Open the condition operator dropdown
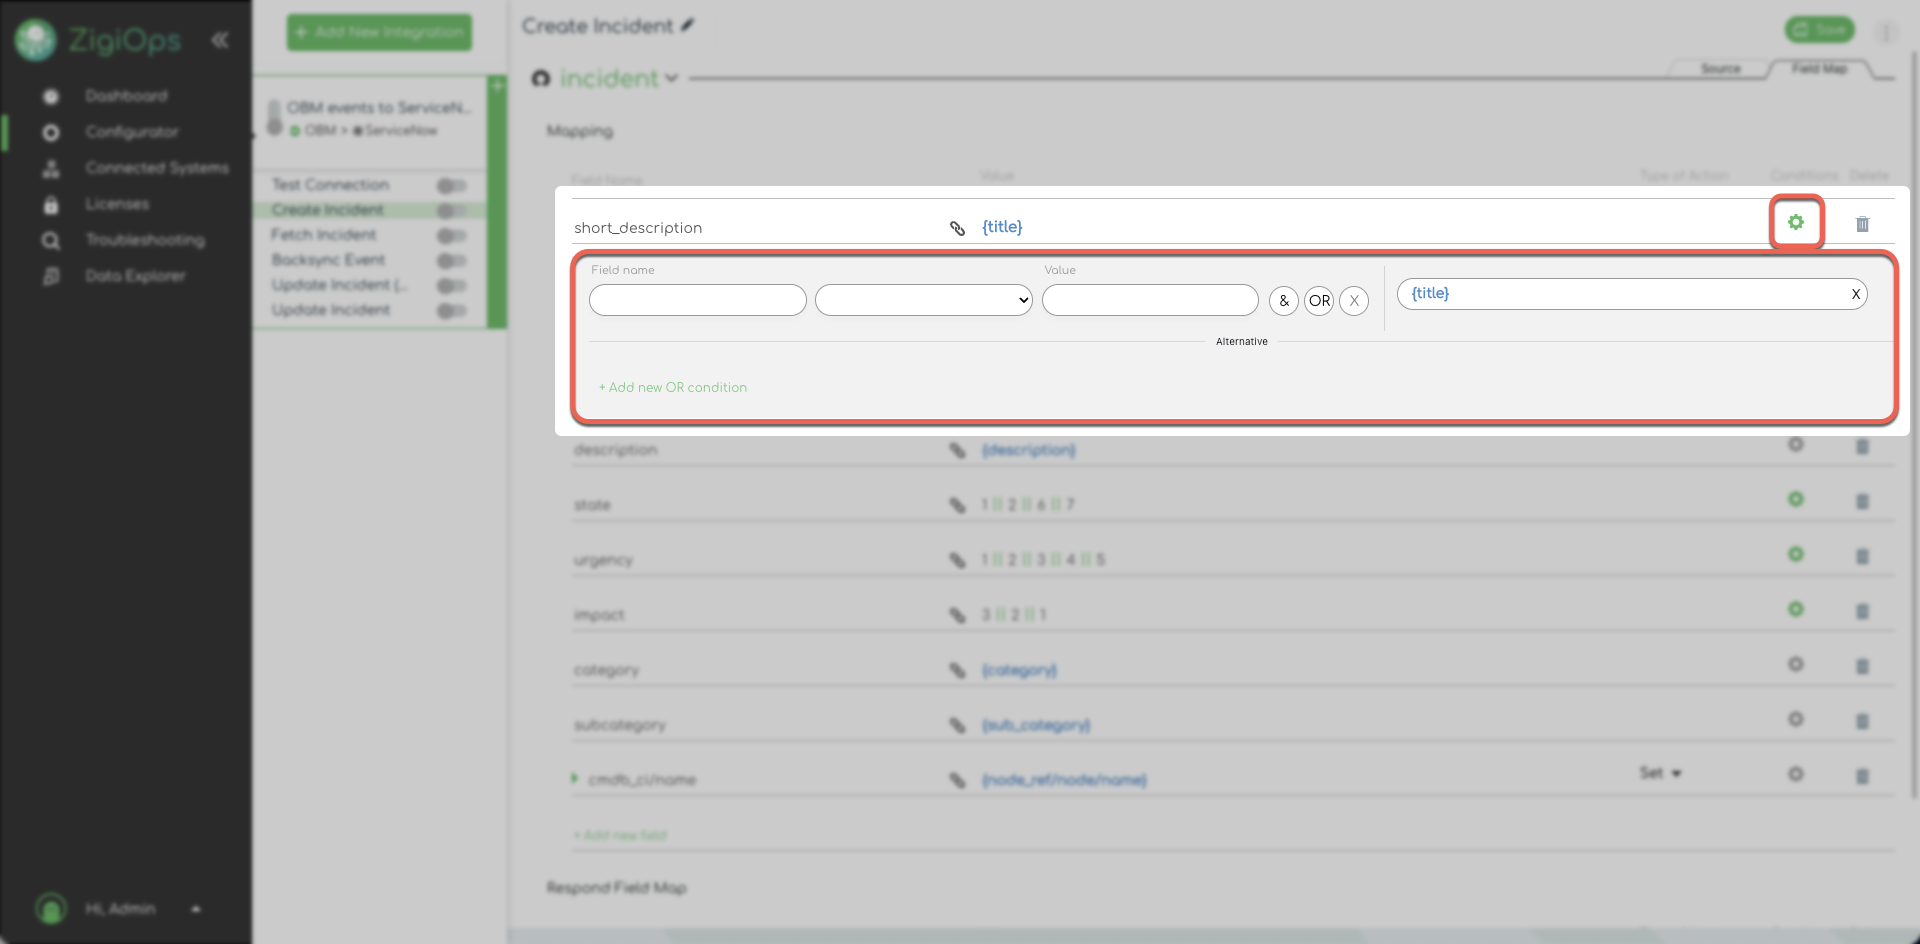Image resolution: width=1920 pixels, height=944 pixels. [923, 300]
